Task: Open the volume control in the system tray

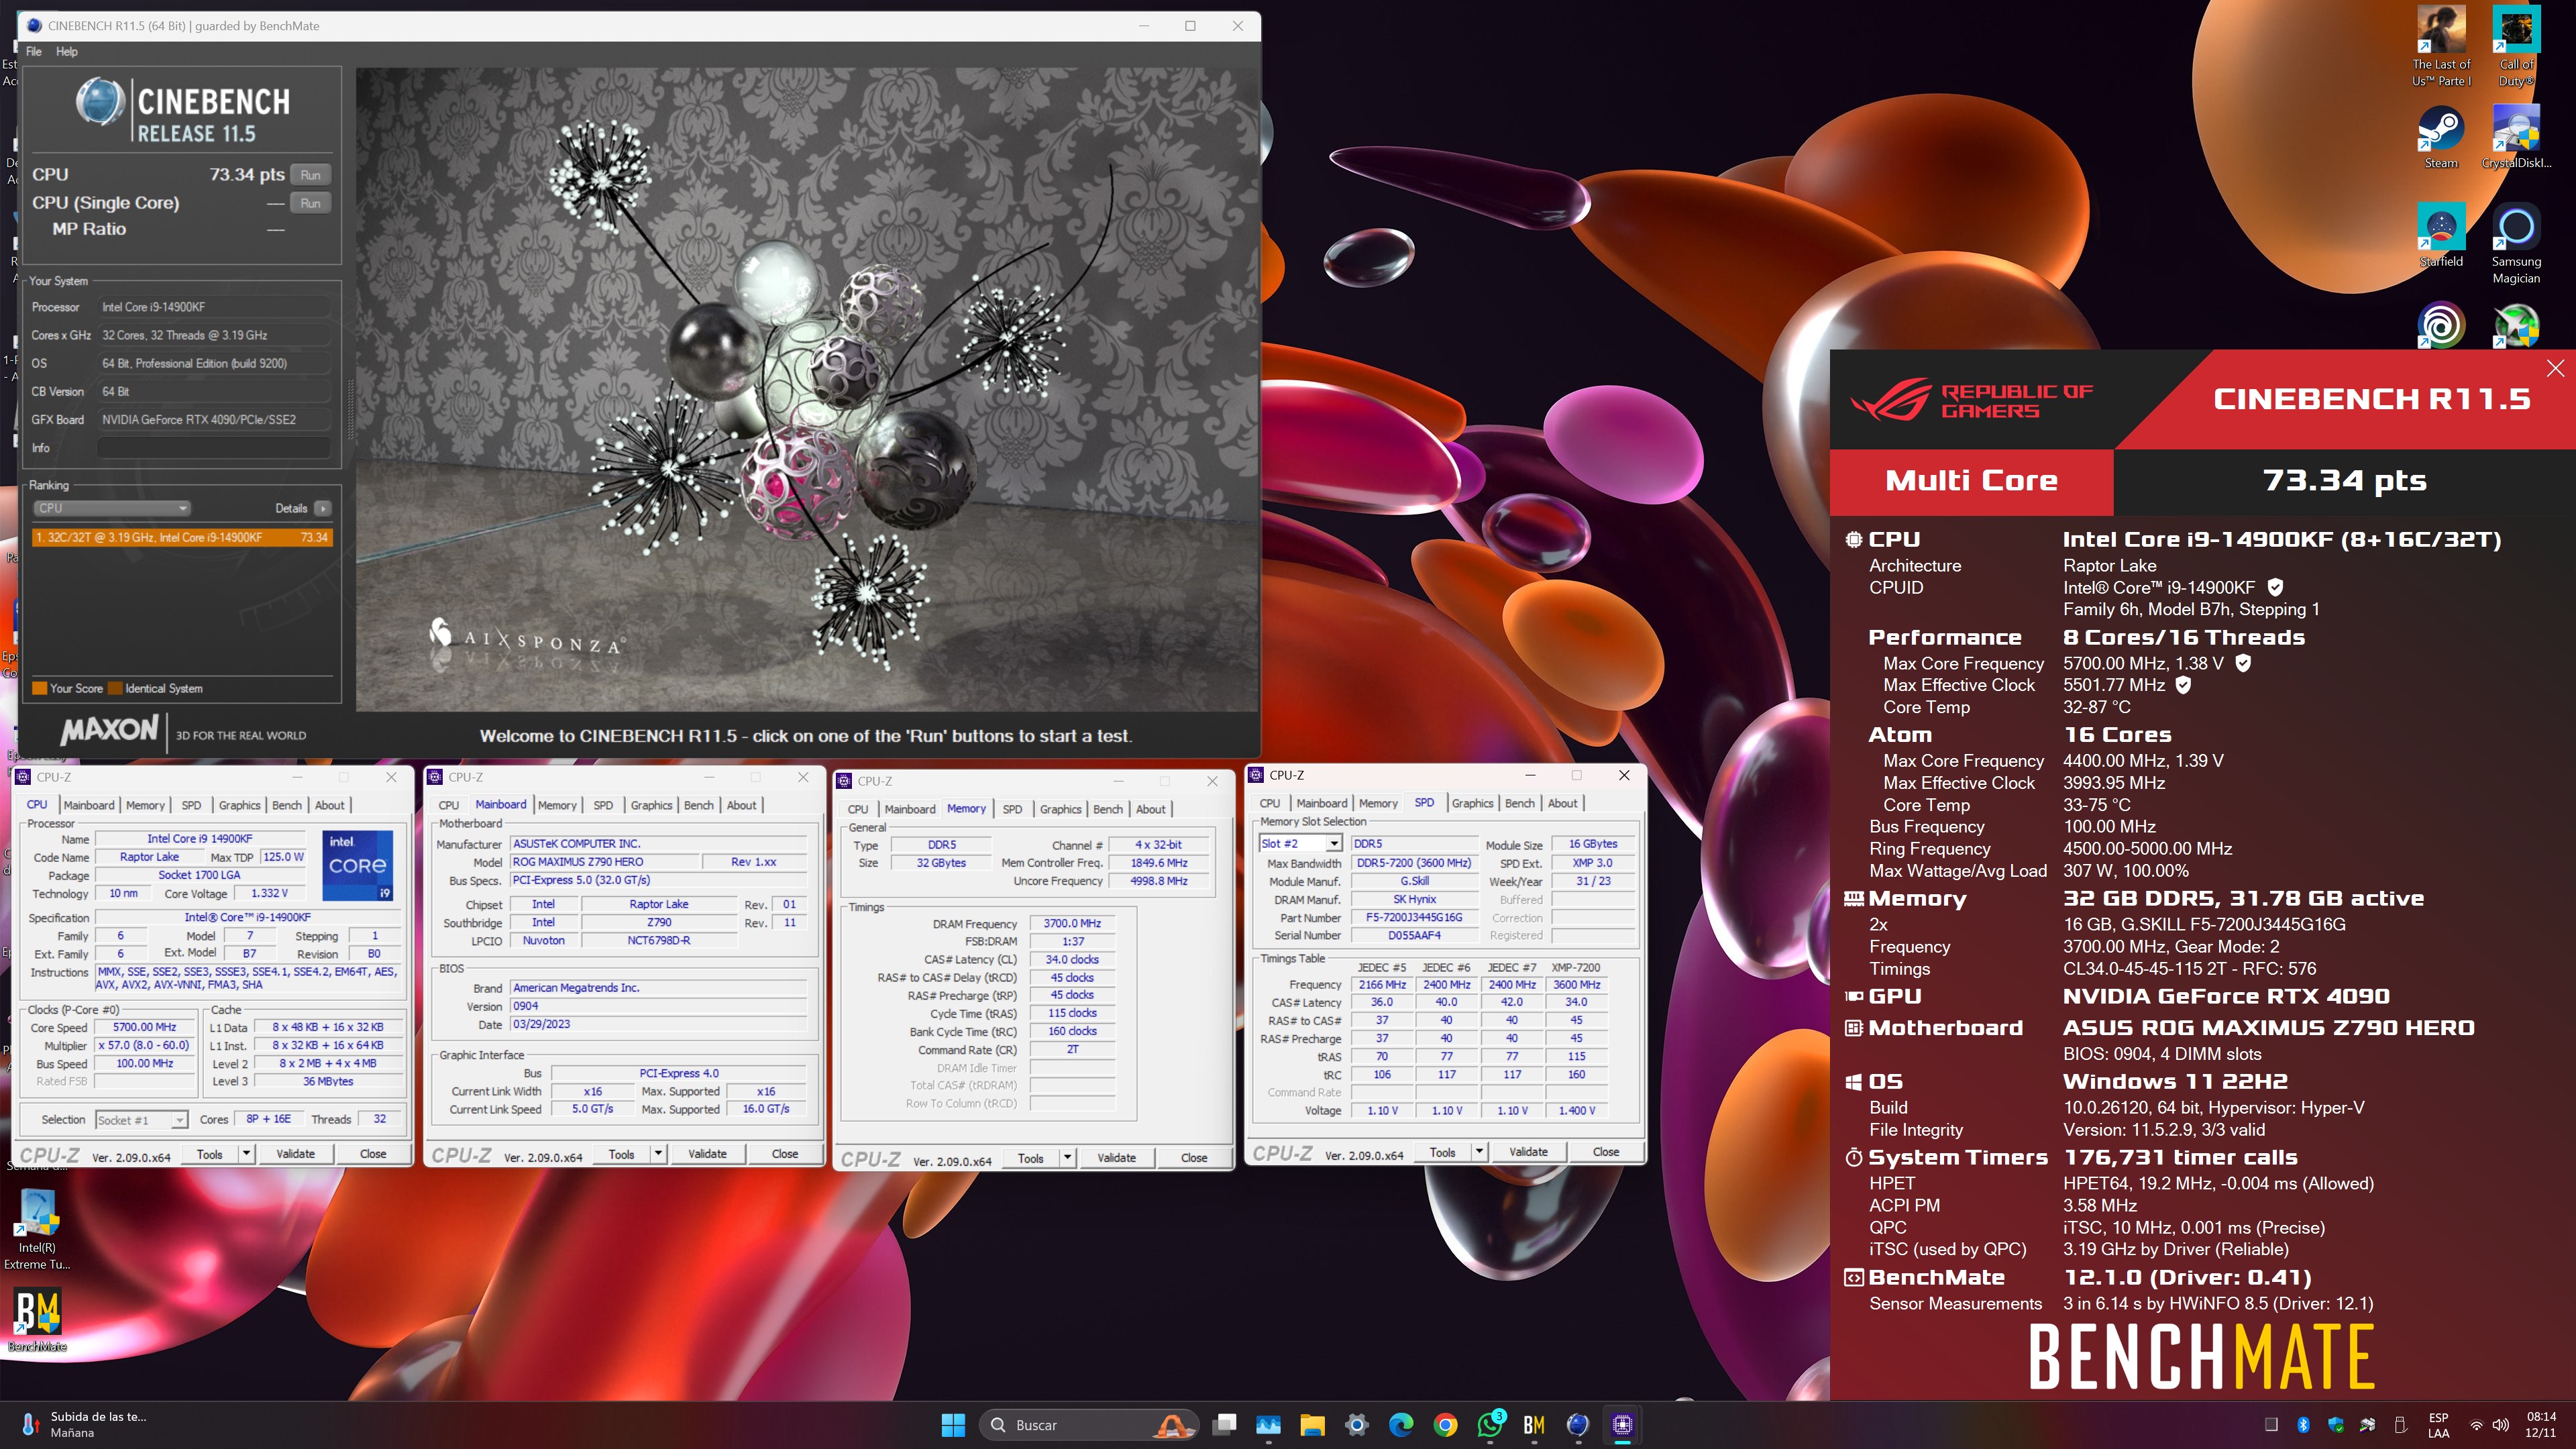Action: [2500, 1425]
